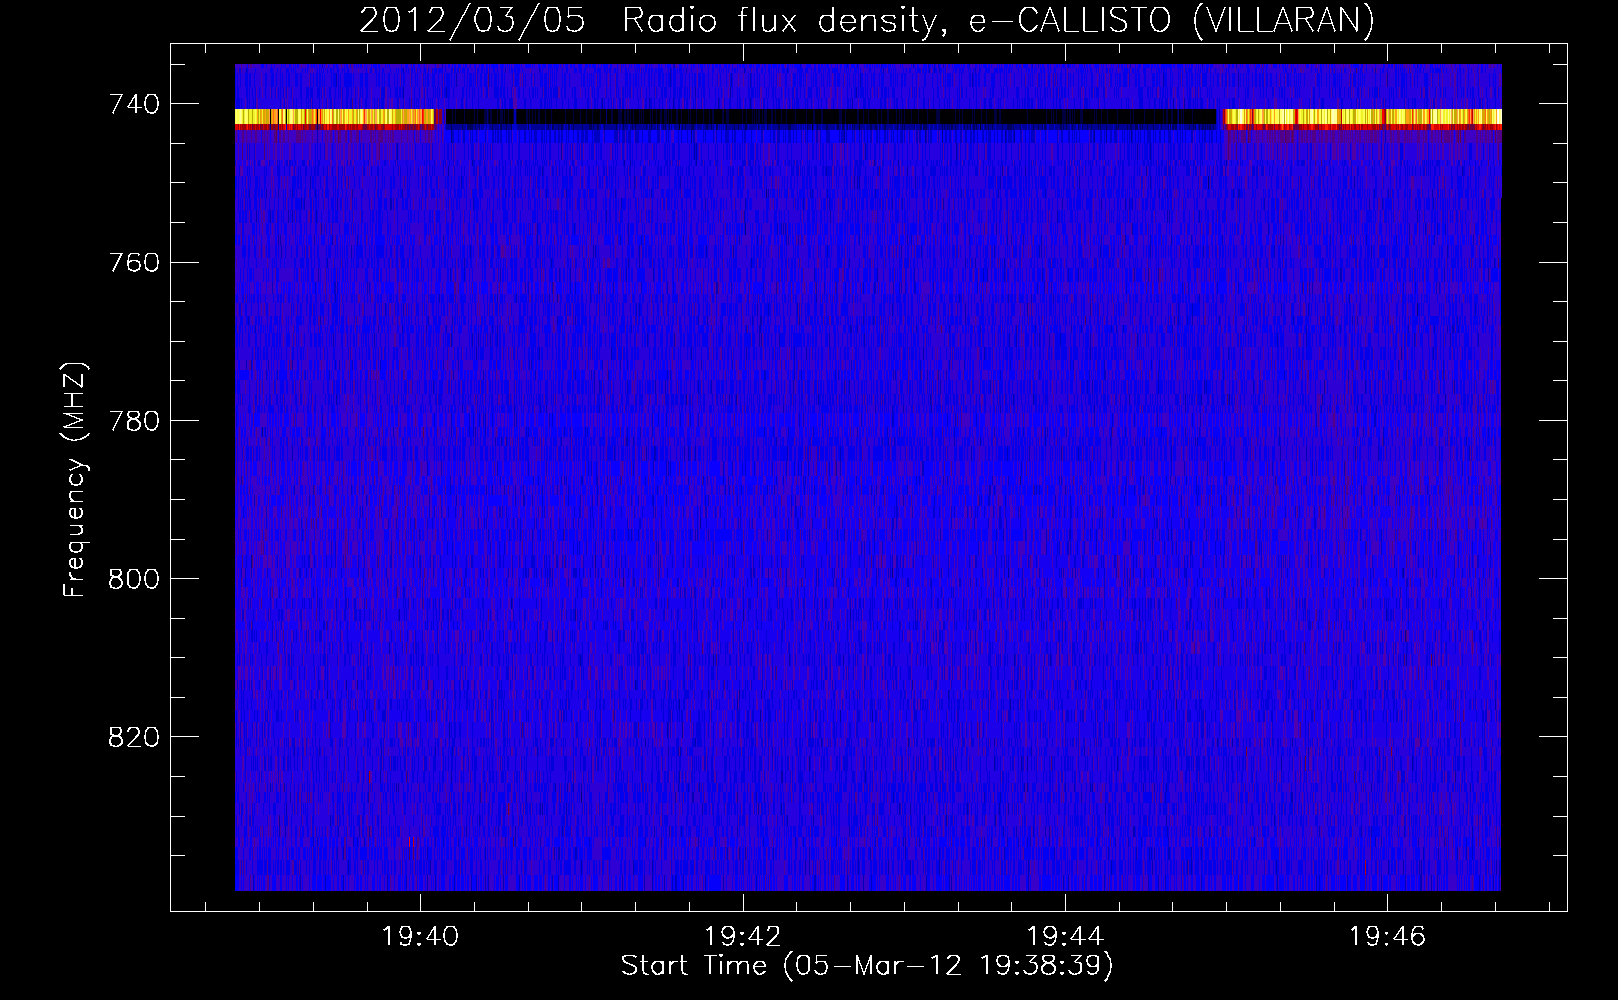
Task: Click the 780 frequency tick label
Action: (134, 421)
